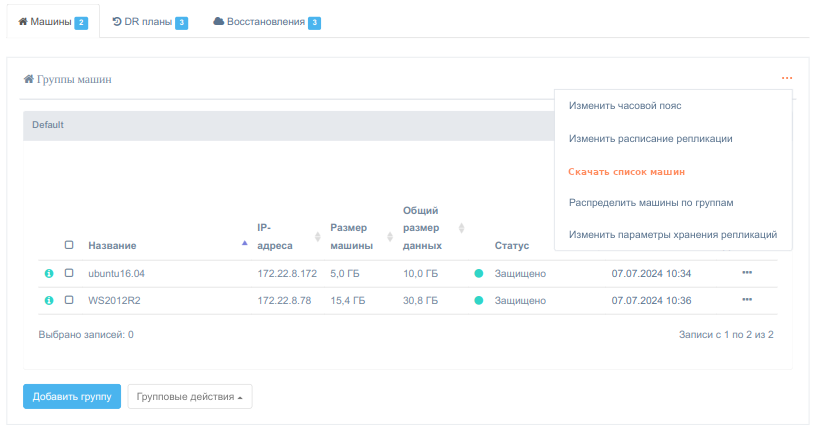Click the 5,0 ГБ machine size cell
This screenshot has height=434, width=818.
pos(345,274)
